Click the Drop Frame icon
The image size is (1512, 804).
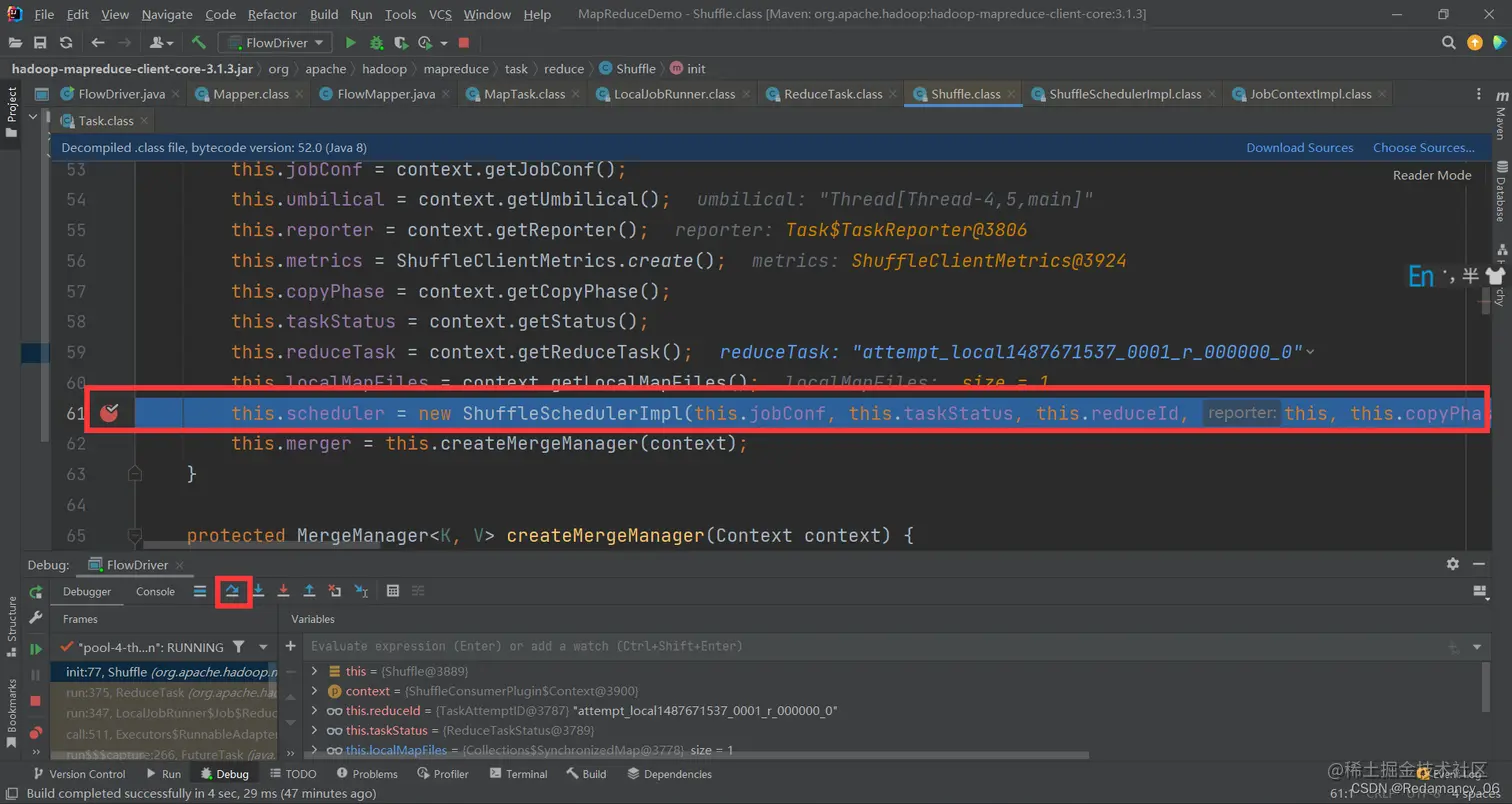click(336, 591)
